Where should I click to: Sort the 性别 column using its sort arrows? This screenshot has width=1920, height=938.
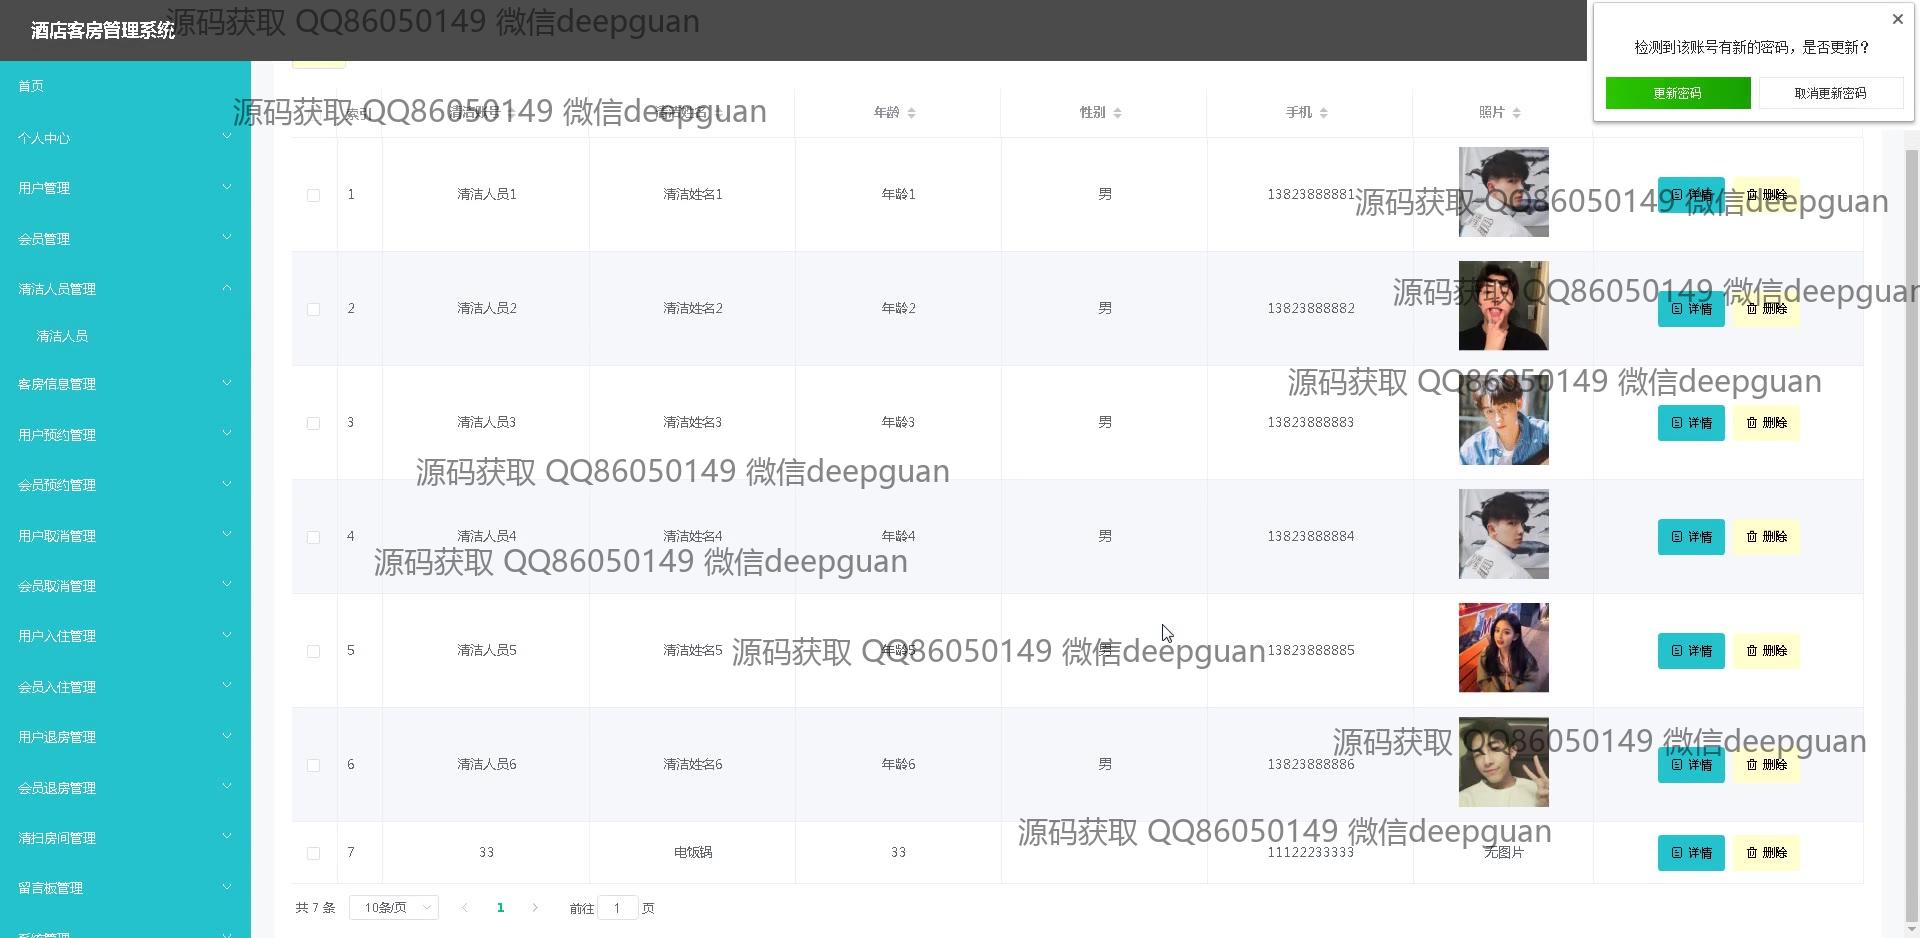point(1117,113)
